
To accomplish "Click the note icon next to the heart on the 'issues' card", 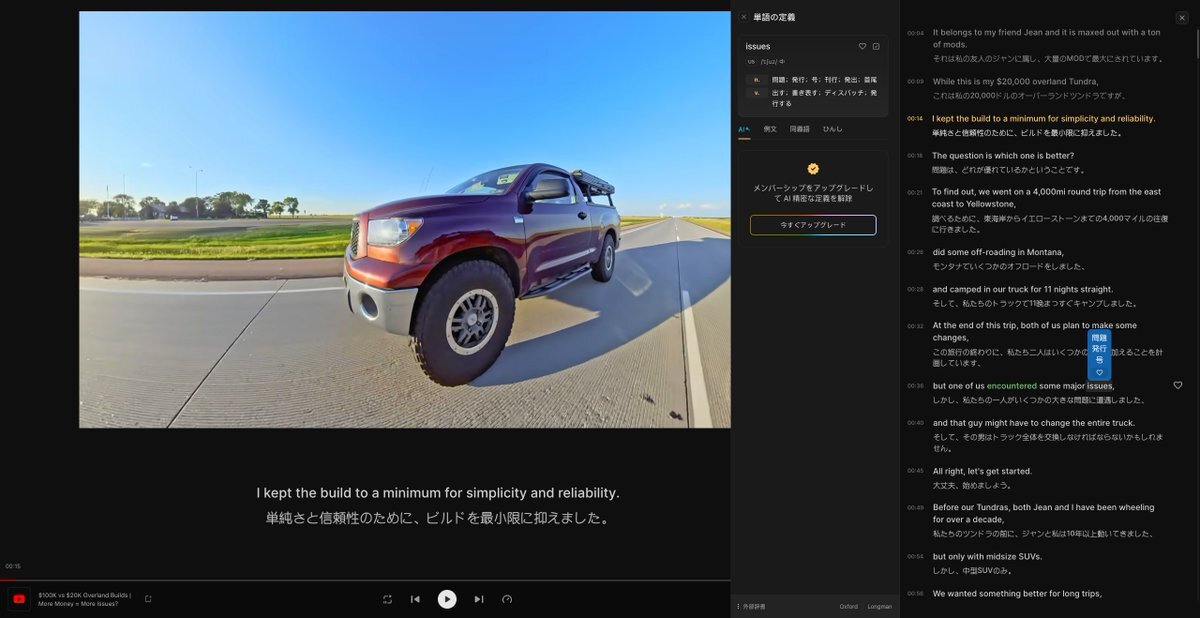I will [x=876, y=46].
